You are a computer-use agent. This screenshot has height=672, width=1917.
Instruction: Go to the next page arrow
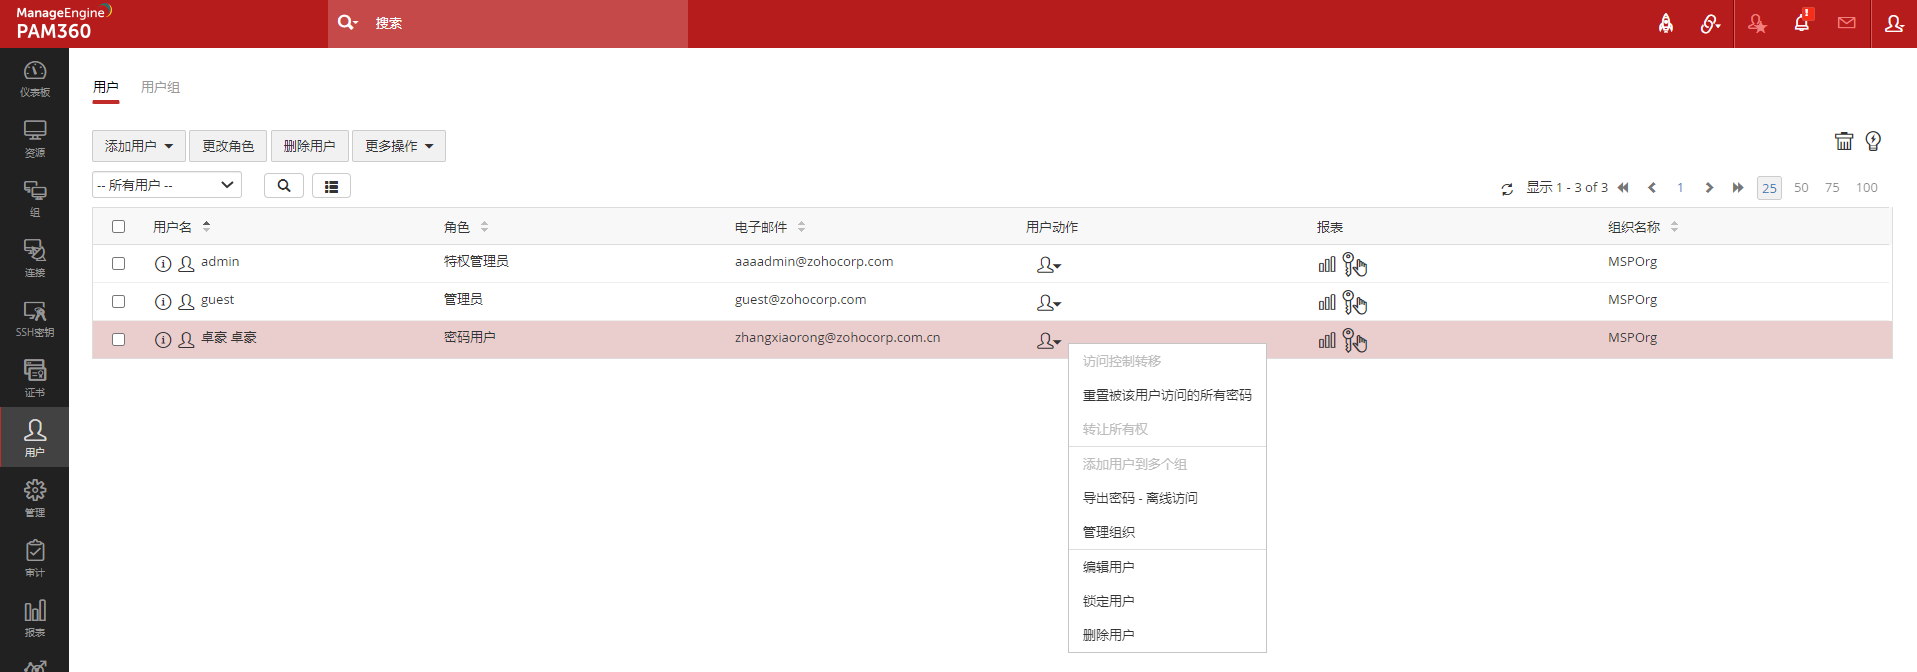pyautogui.click(x=1709, y=188)
